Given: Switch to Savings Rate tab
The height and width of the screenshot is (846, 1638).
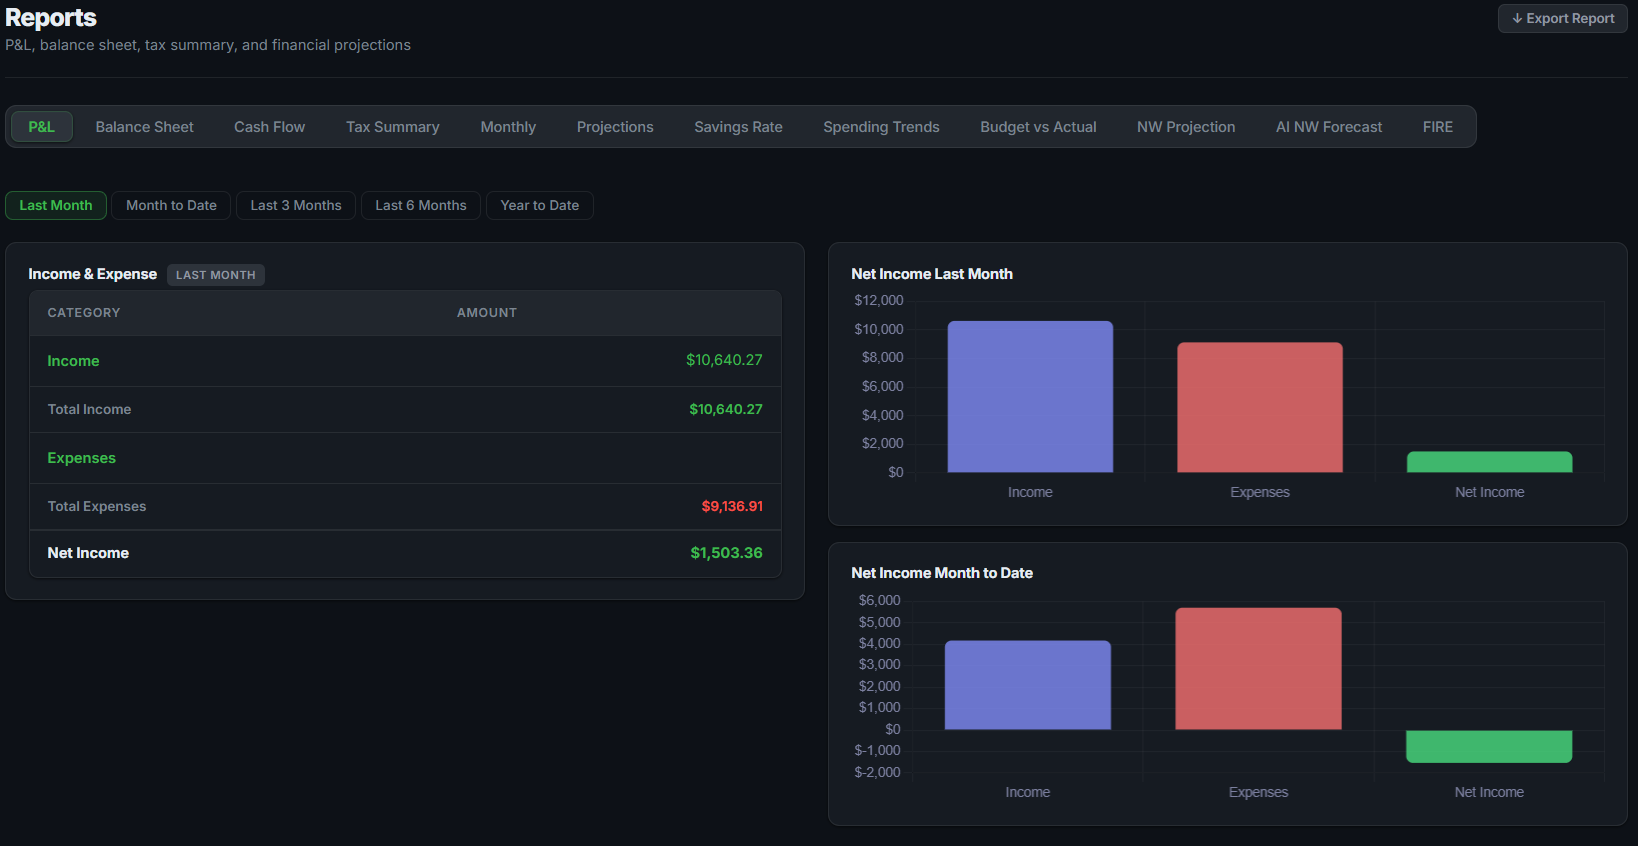Looking at the screenshot, I should 738,127.
